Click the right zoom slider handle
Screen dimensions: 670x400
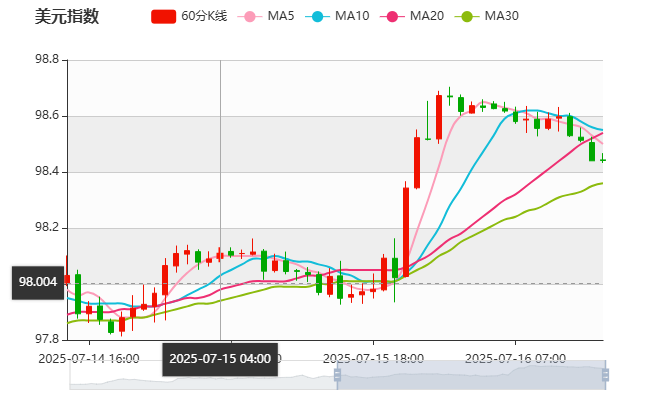(x=605, y=375)
